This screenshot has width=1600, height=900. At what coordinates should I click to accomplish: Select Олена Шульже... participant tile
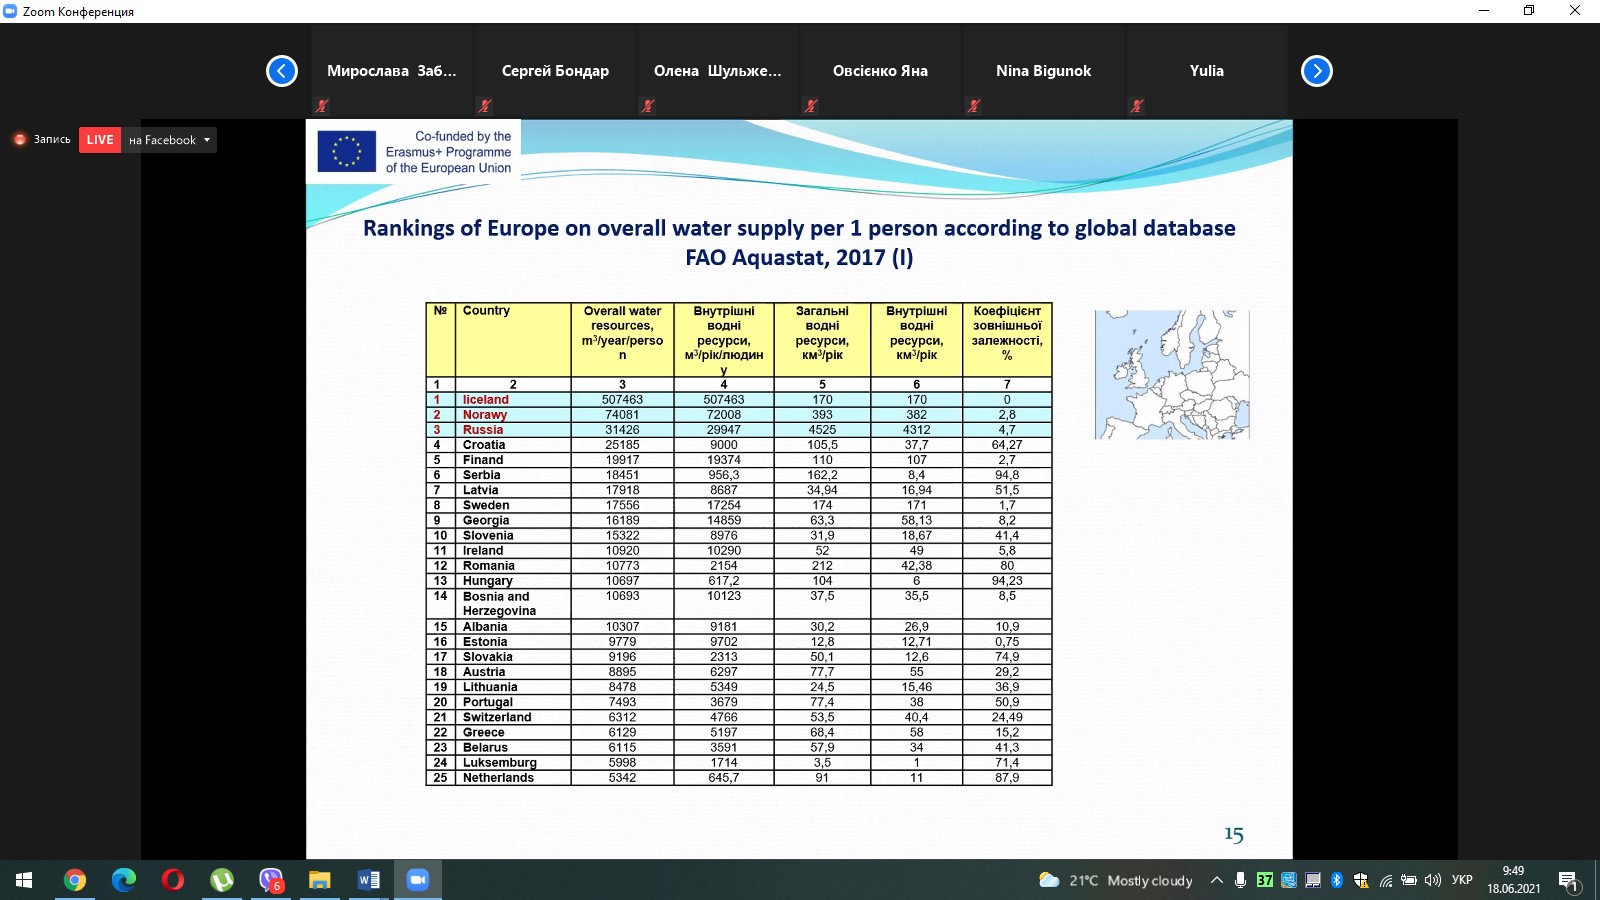point(718,72)
